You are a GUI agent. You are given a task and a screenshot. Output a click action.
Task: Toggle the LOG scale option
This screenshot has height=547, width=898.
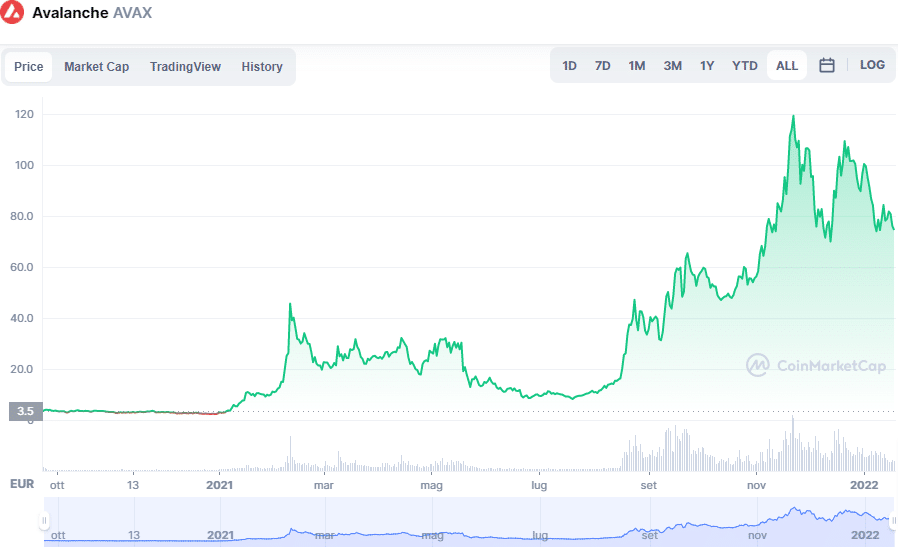pos(872,65)
